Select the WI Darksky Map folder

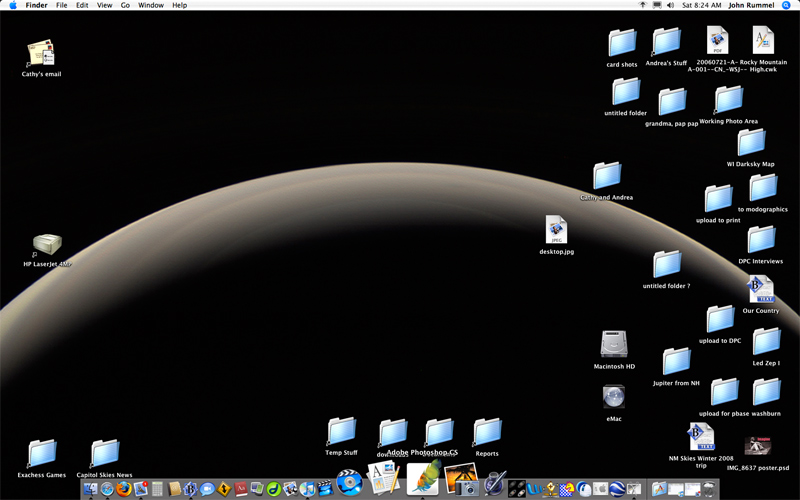(751, 143)
